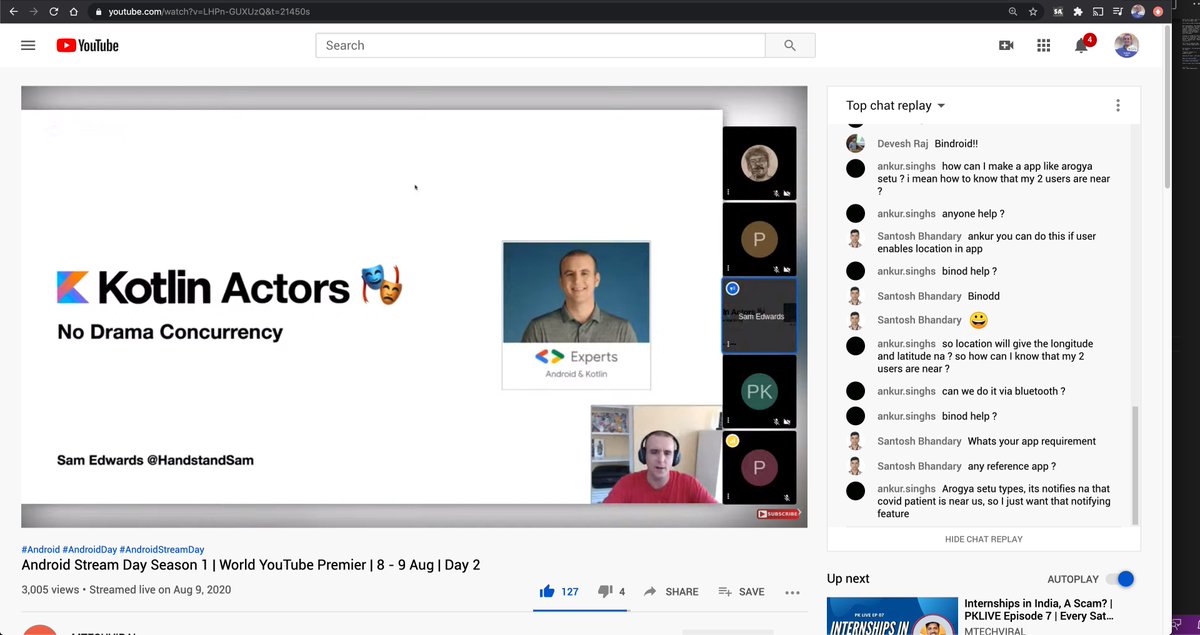The image size is (1200, 635).
Task: Open the Chrome profile avatar
Action: coord(1138,12)
